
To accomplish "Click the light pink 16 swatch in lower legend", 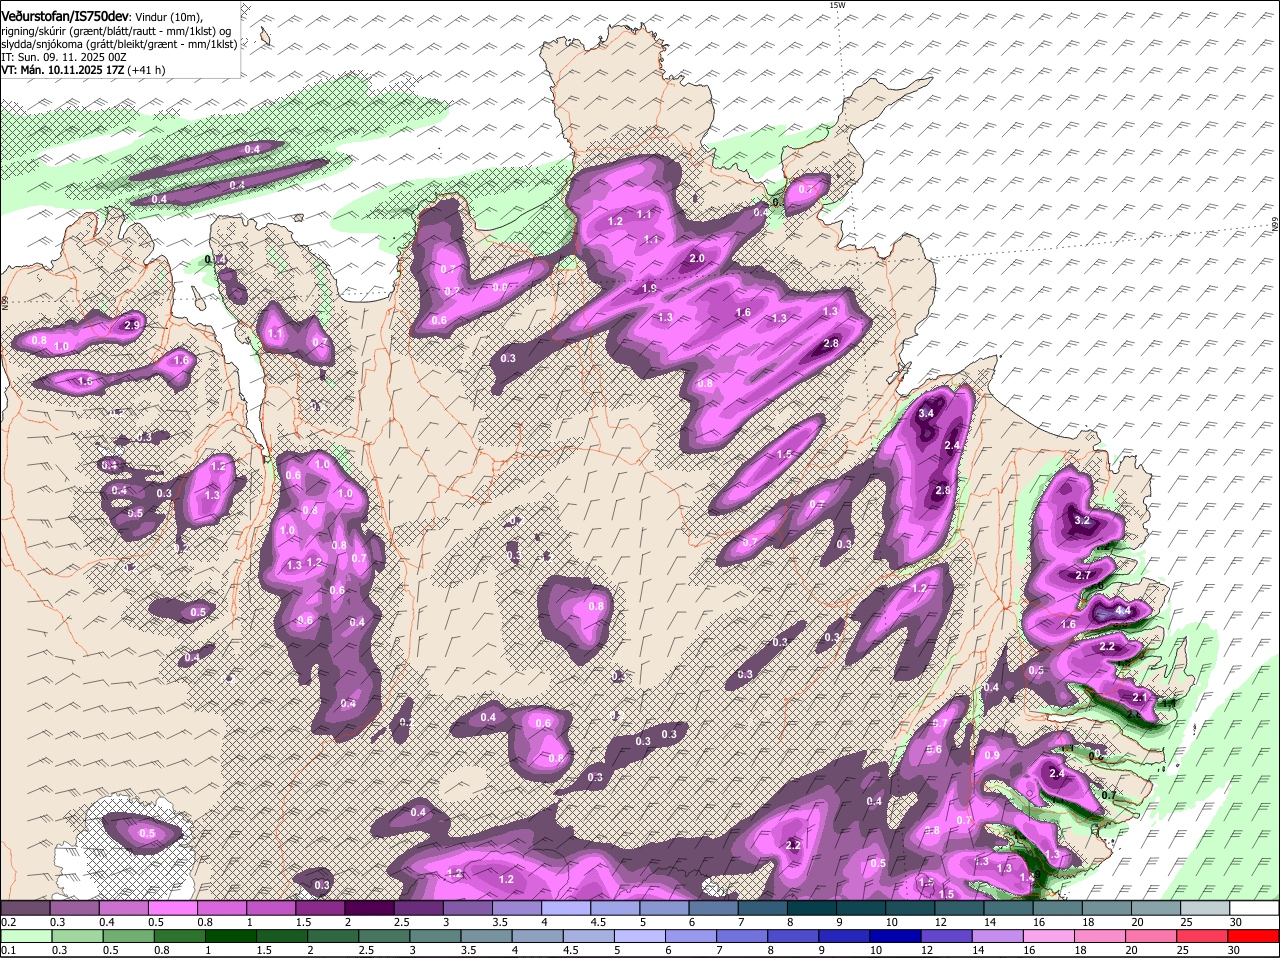I will pos(1048,935).
